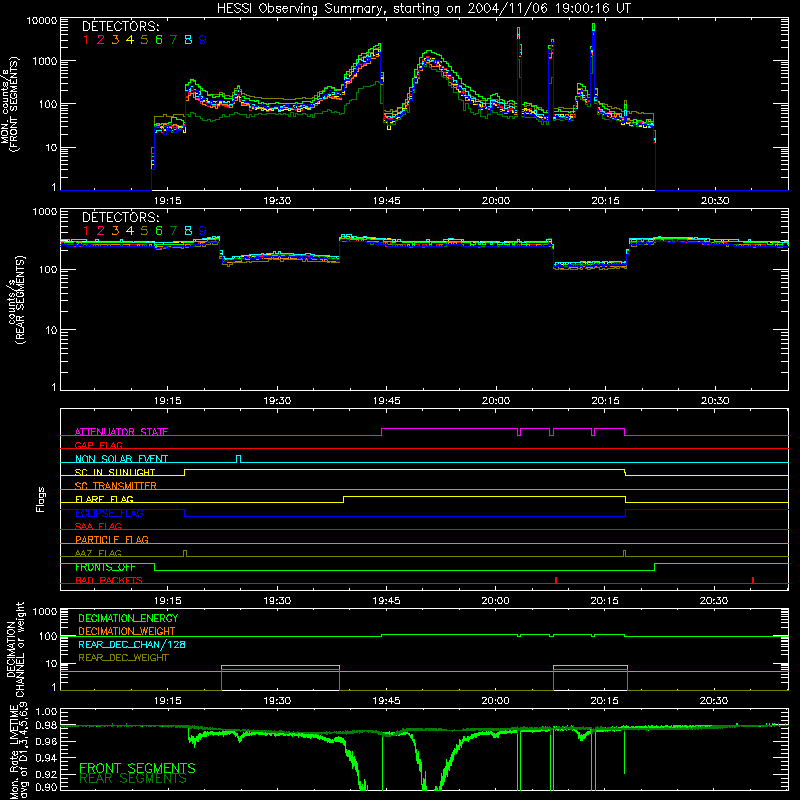The height and width of the screenshot is (800, 800).
Task: Click green detector 6 in rear segments legend
Action: point(159,231)
